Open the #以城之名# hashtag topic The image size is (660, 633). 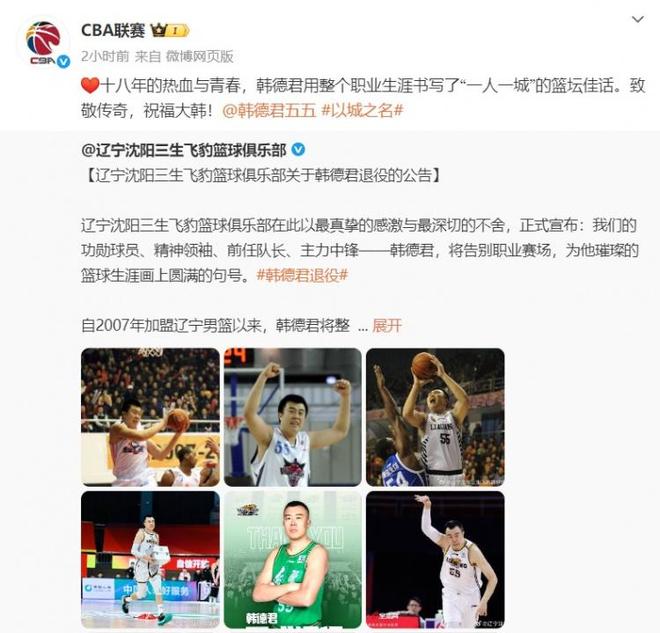(x=362, y=111)
